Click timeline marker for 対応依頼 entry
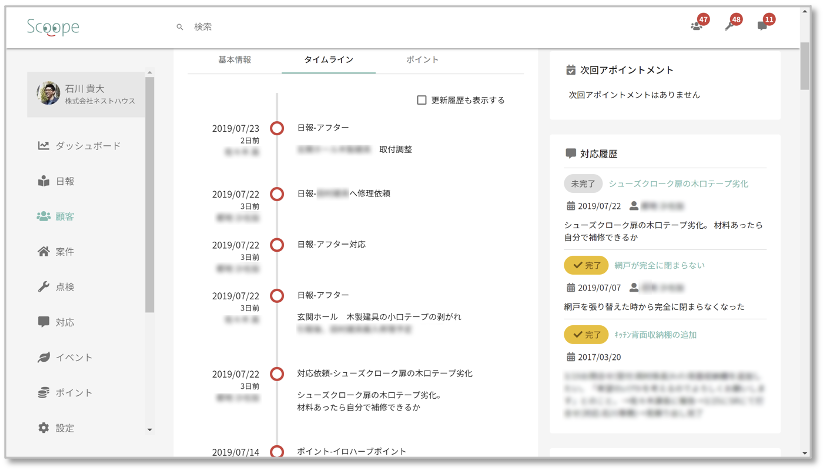Viewport: 824px width, 472px height. tap(277, 374)
